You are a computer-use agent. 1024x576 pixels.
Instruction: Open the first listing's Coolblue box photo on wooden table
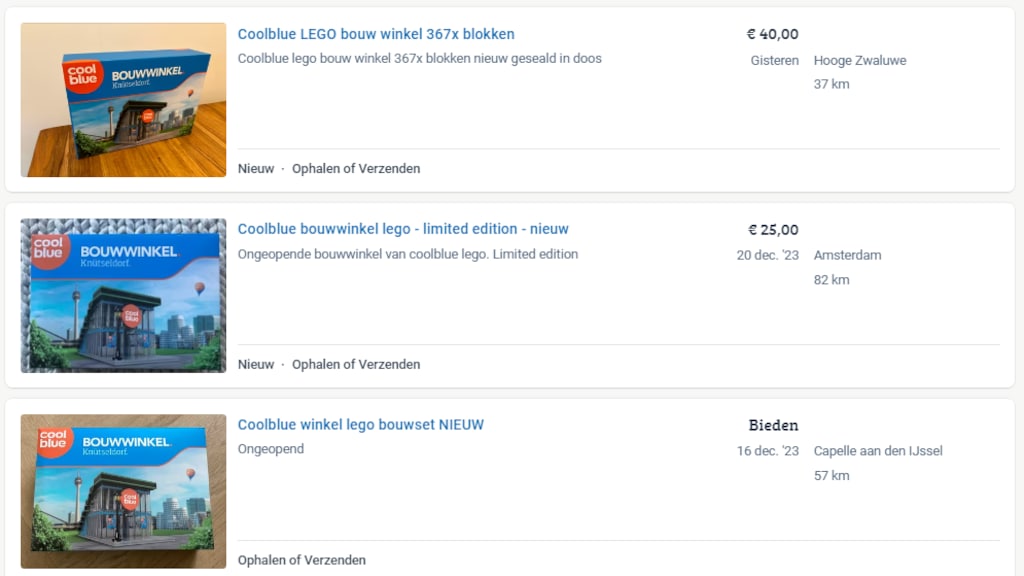(x=123, y=100)
